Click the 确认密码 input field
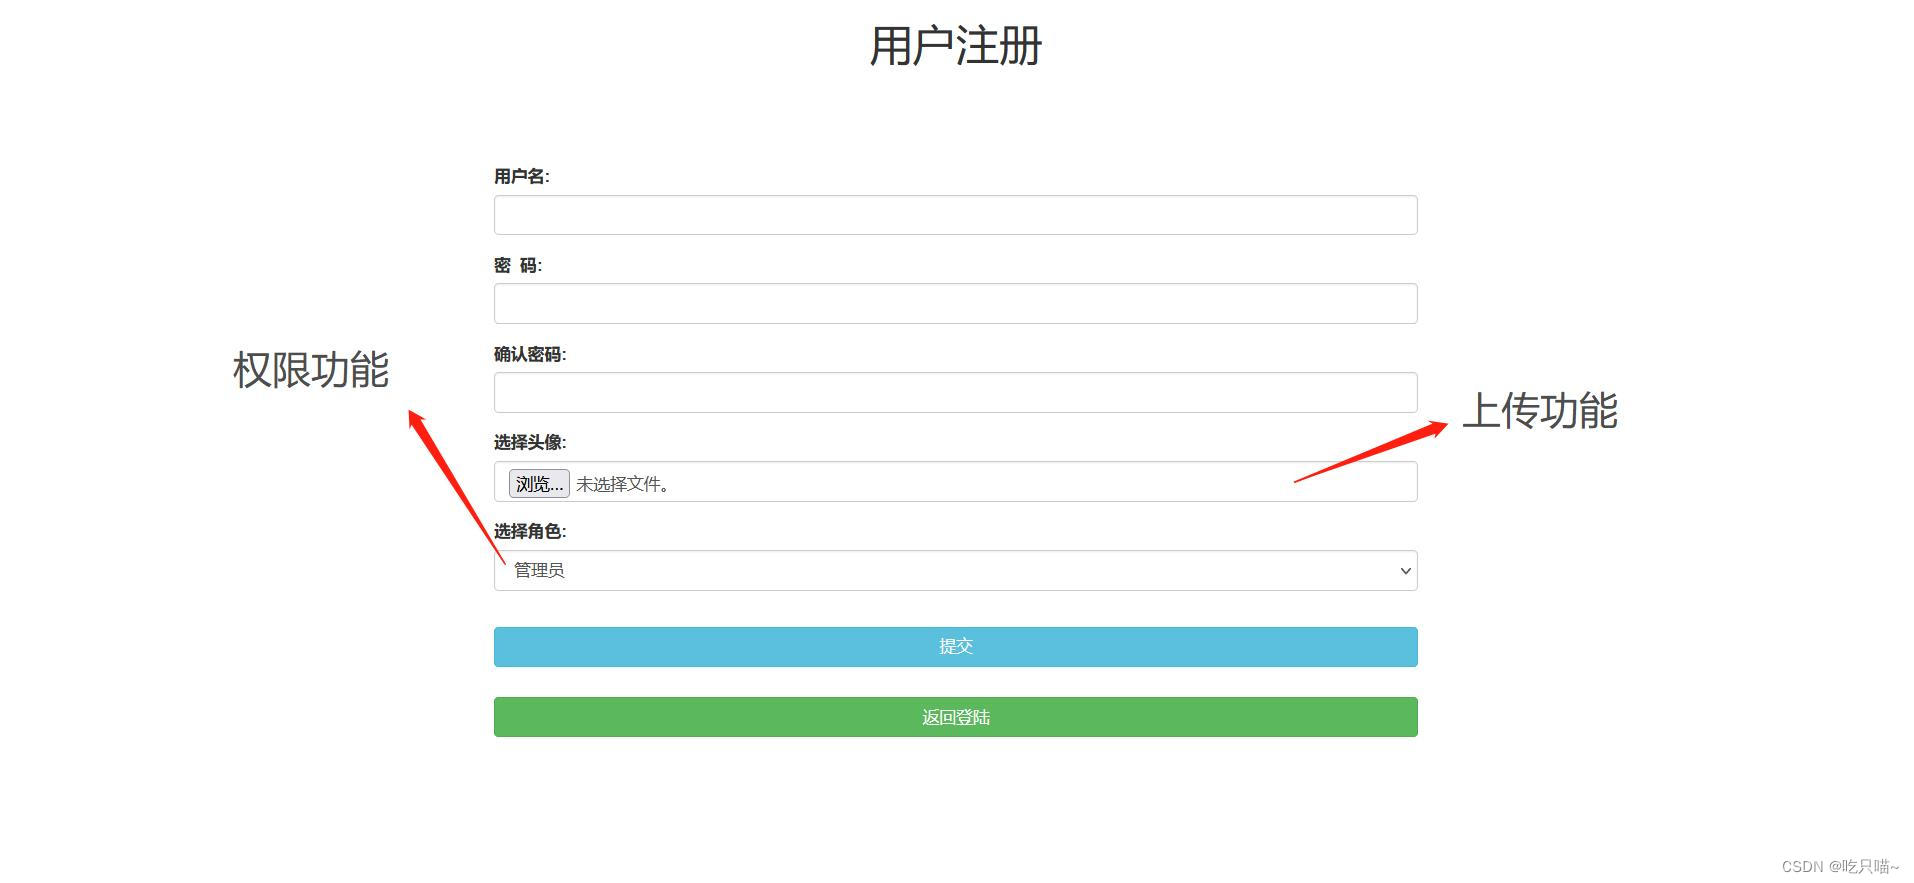1914x883 pixels. 955,392
